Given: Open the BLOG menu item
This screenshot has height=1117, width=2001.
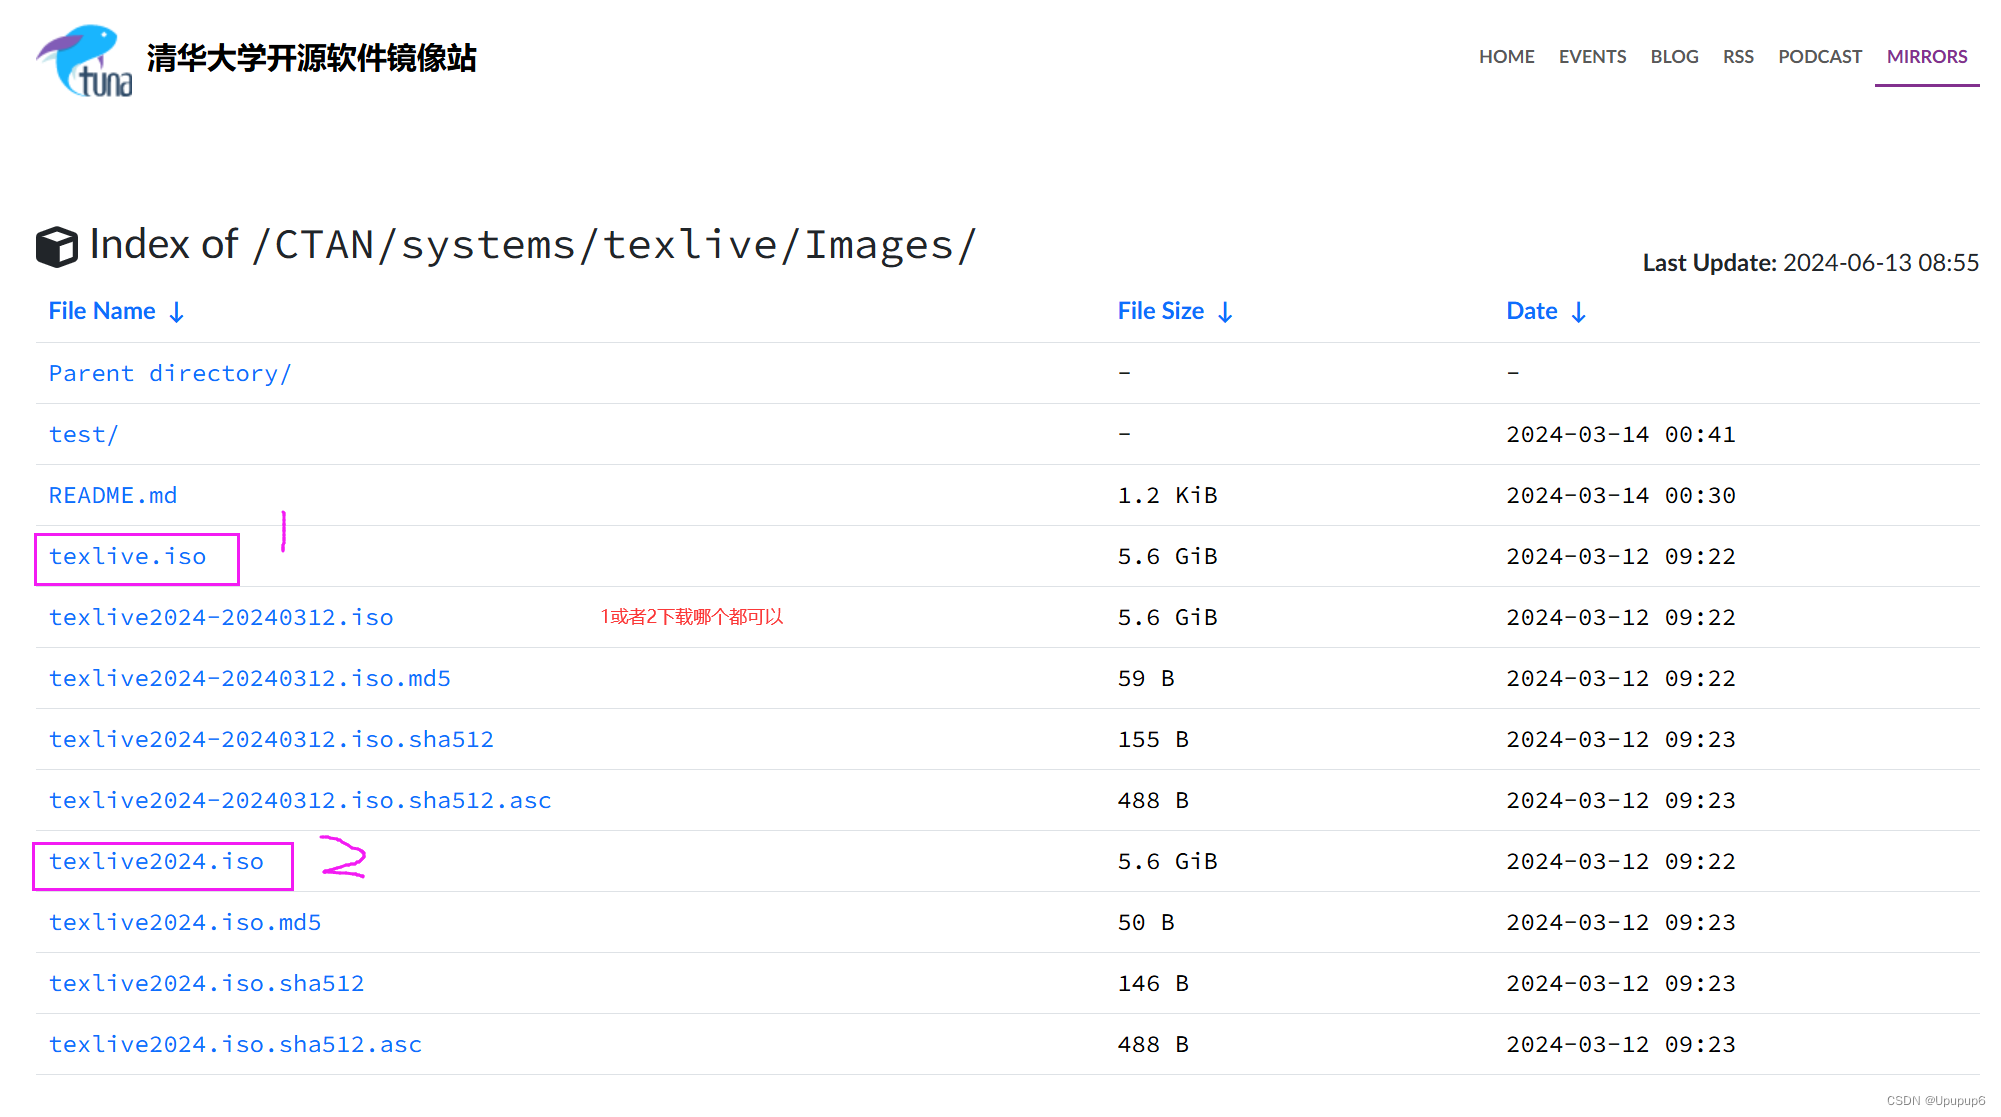Looking at the screenshot, I should tap(1674, 57).
